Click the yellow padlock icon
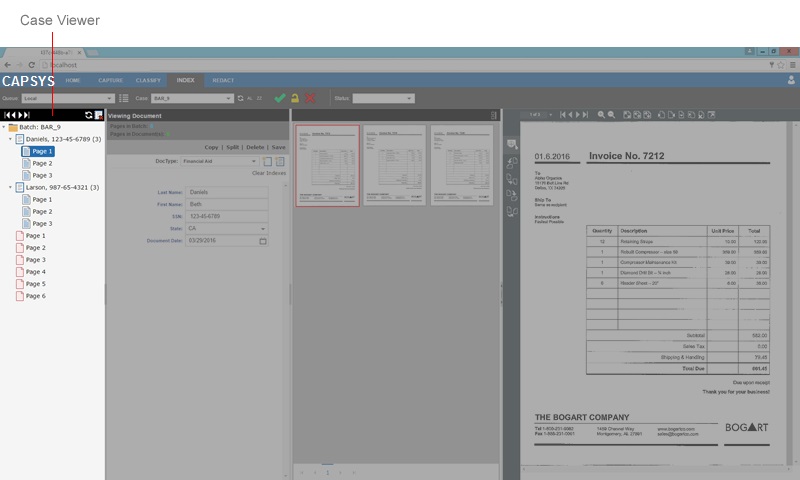The width and height of the screenshot is (800, 480). click(x=295, y=98)
